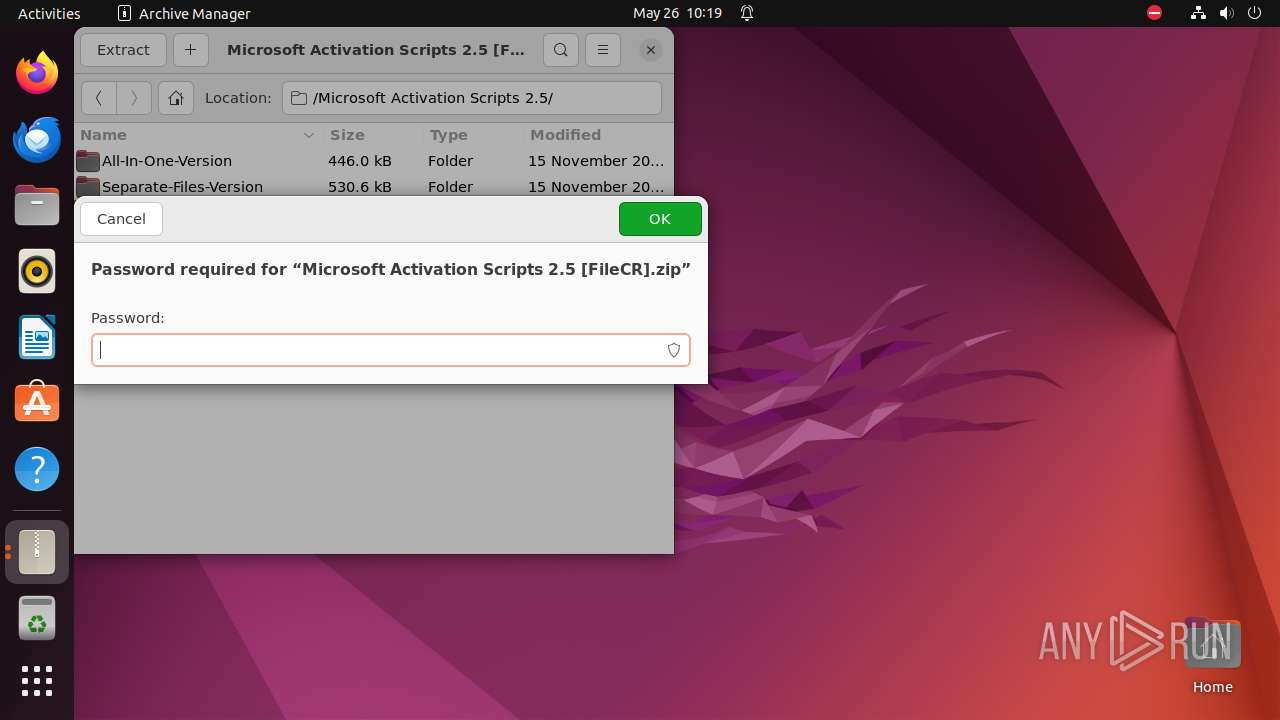Open network status icon
This screenshot has width=1280, height=720.
[1198, 13]
